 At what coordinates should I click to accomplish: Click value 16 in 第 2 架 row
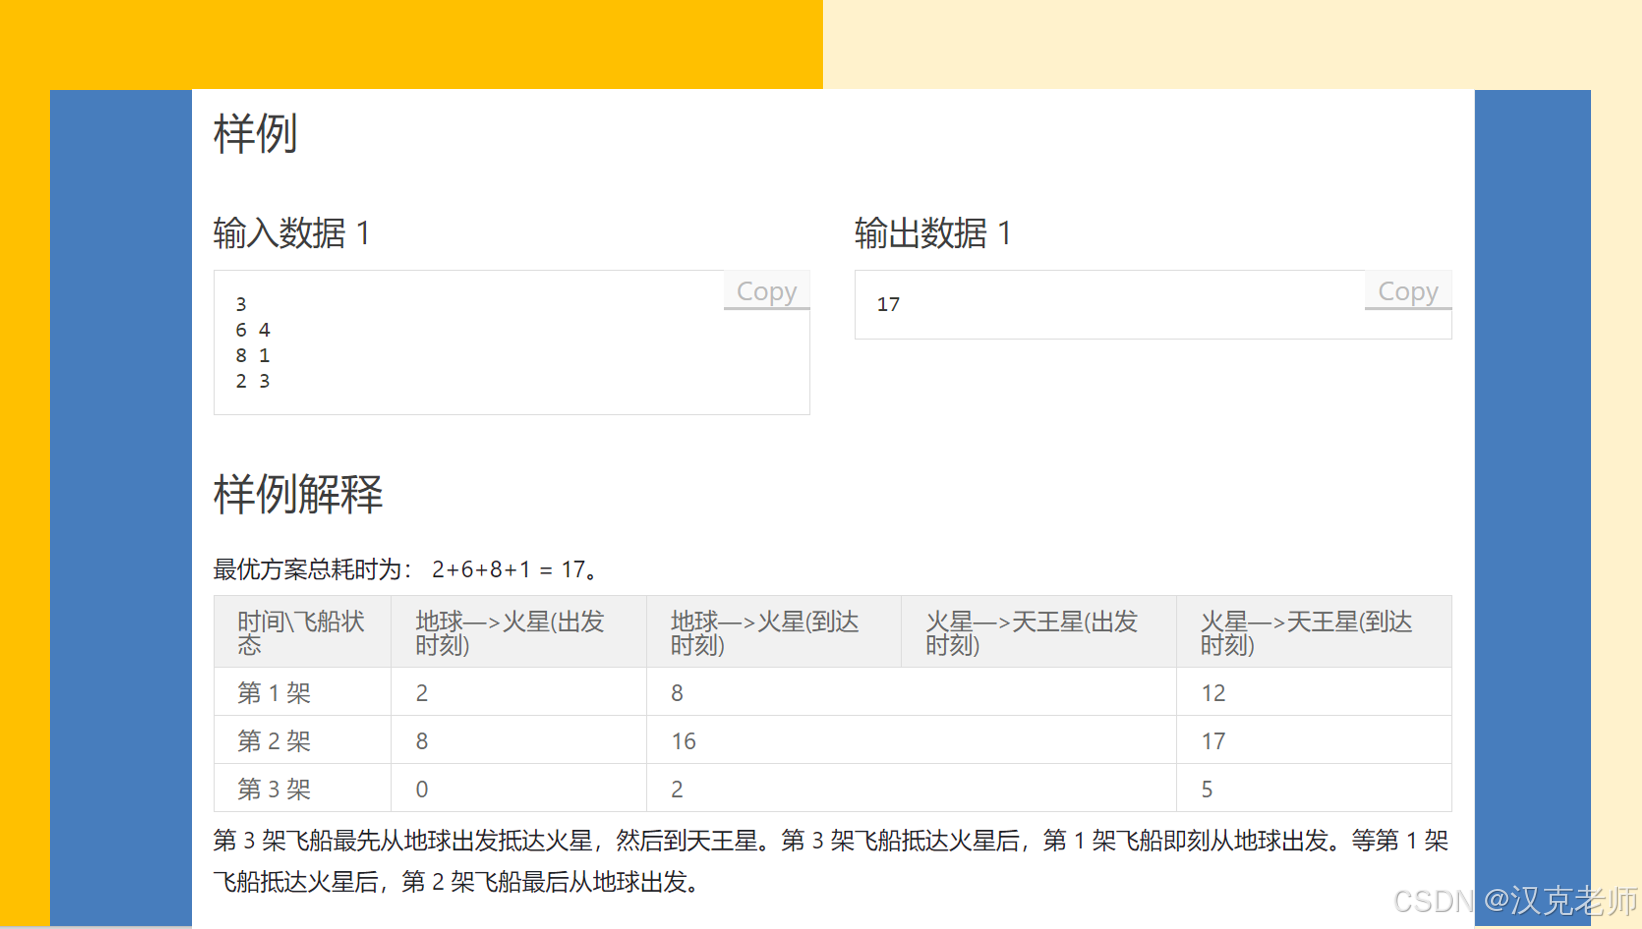(683, 741)
